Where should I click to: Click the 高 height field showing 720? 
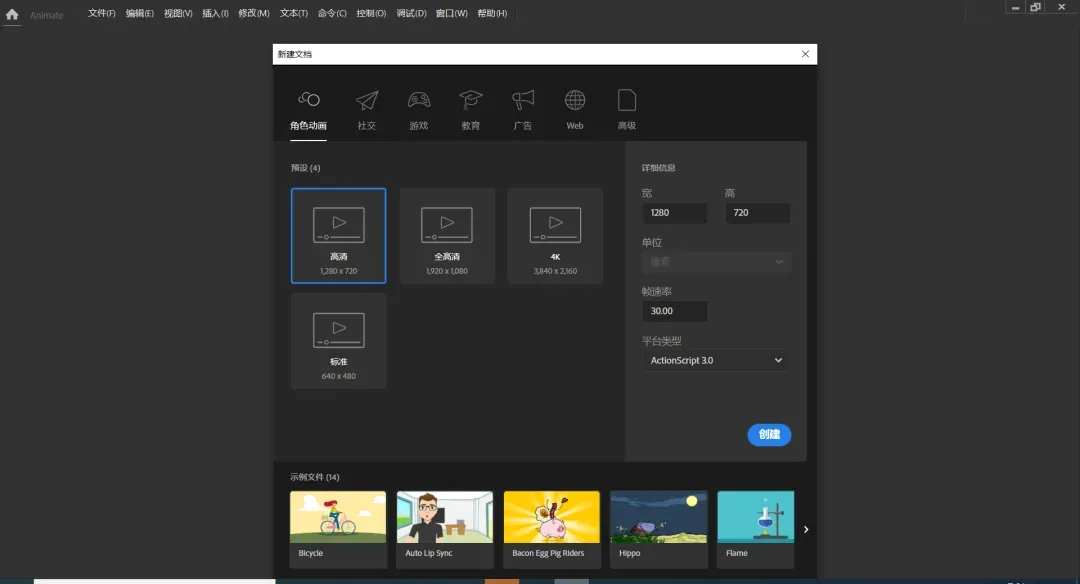[x=758, y=213]
